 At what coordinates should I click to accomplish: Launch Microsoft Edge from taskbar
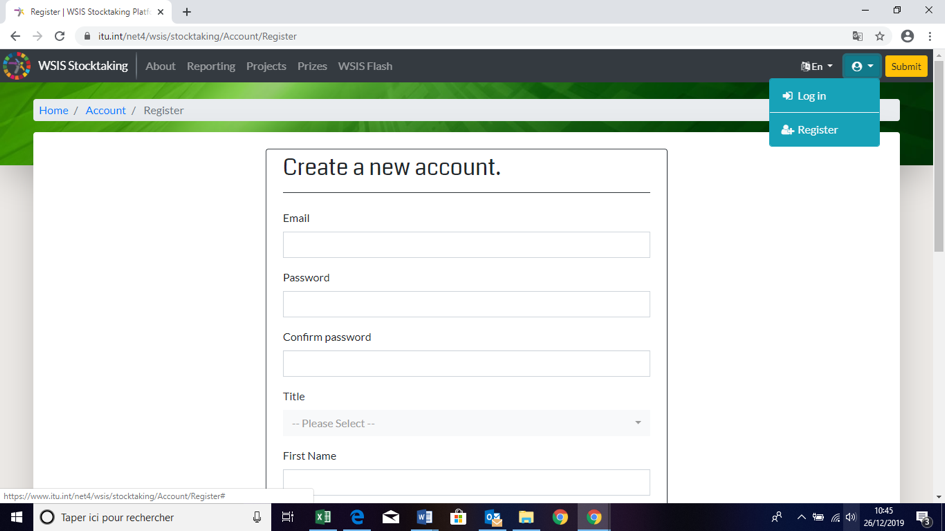[357, 517]
